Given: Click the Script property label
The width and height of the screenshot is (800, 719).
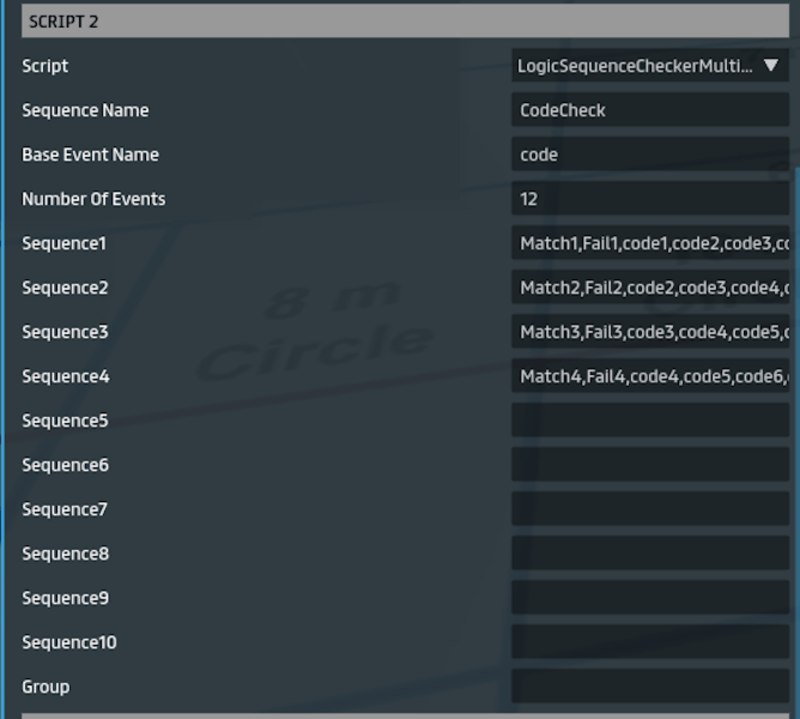Looking at the screenshot, I should coord(45,66).
